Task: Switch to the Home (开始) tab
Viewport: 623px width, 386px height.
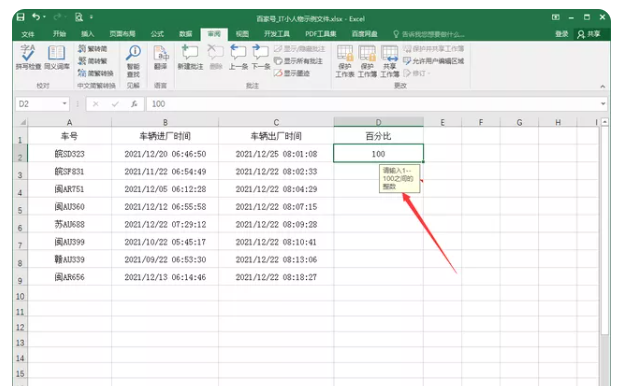Action: (x=59, y=34)
